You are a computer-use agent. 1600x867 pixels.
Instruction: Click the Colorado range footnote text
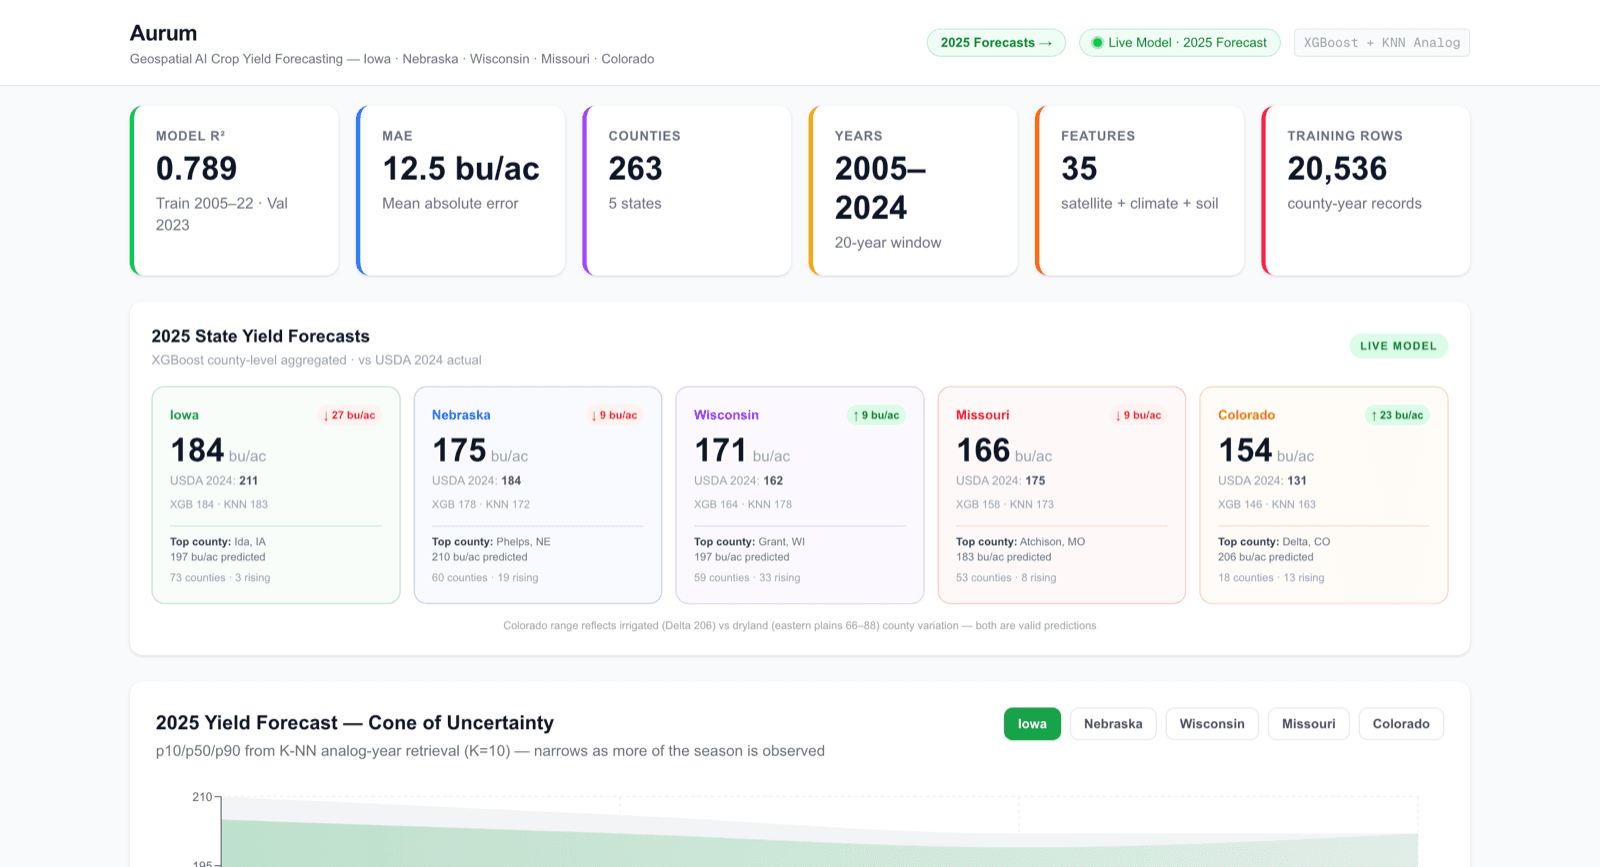800,626
